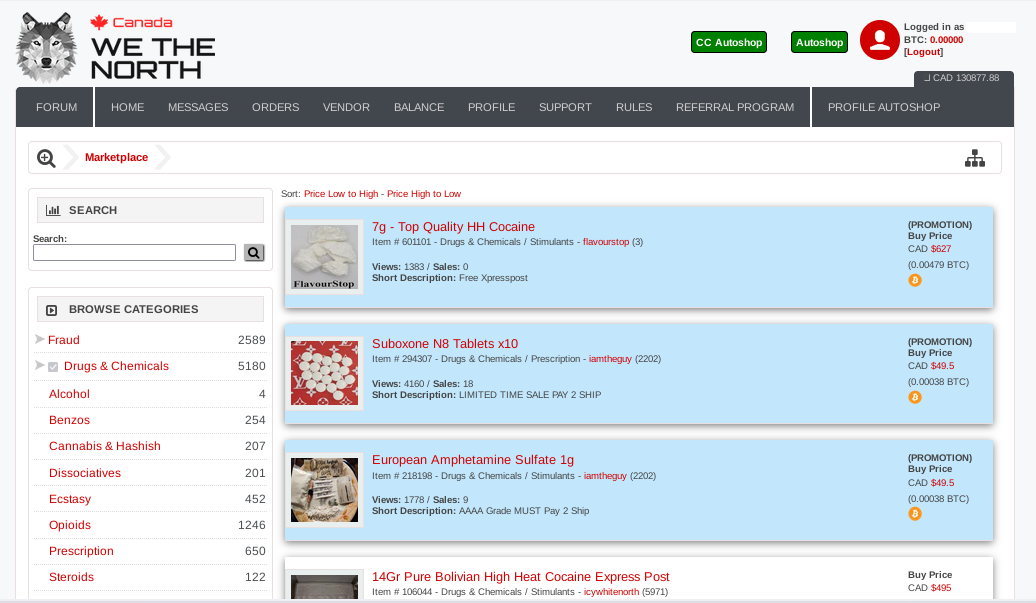This screenshot has width=1036, height=603.
Task: Expand the Fraud category arrow
Action: point(40,339)
